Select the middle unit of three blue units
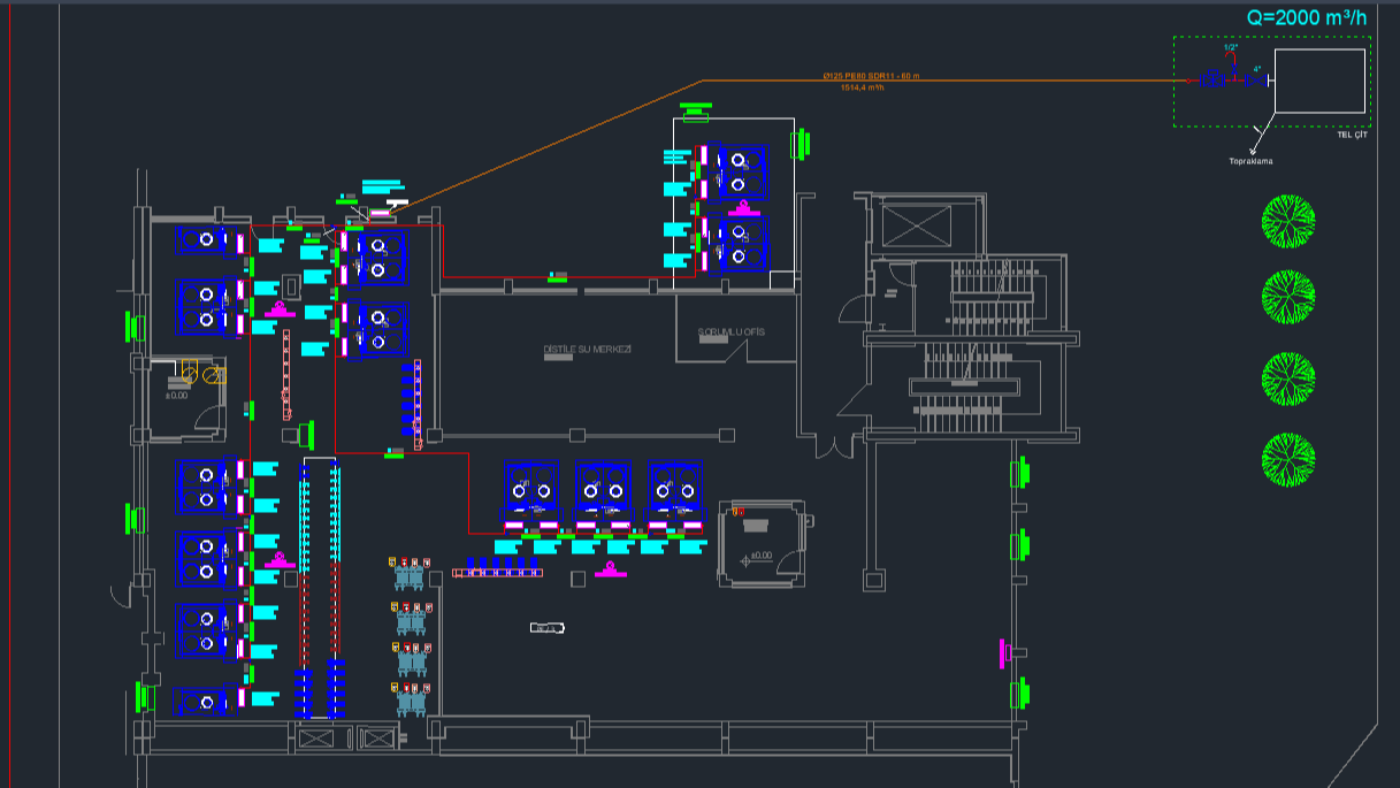Viewport: 1400px width, 788px height. [603, 488]
